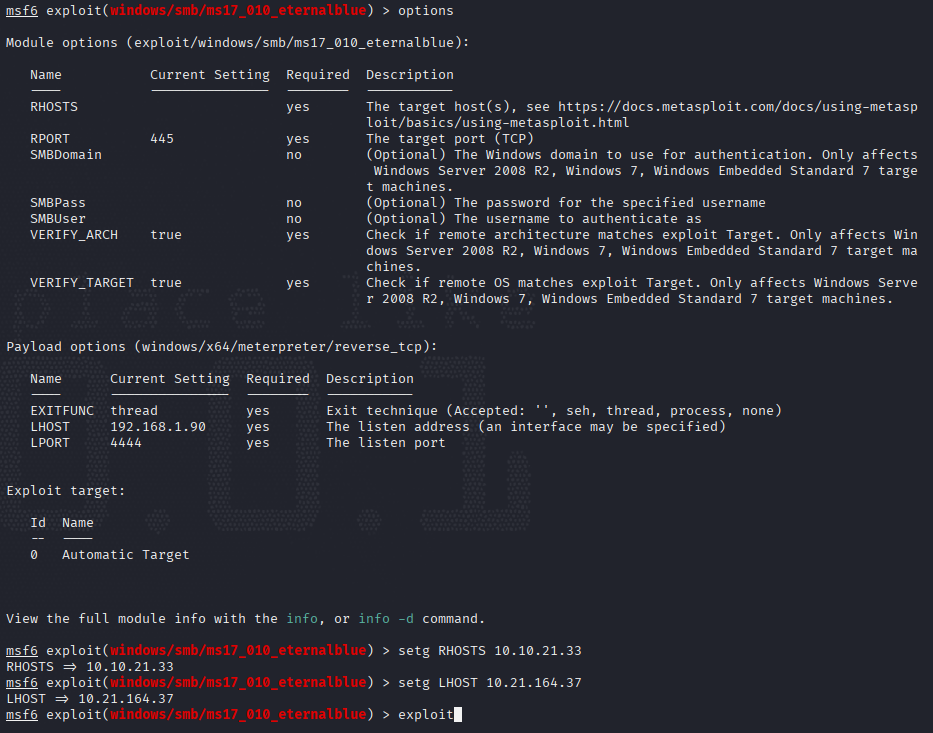This screenshot has height=733, width=933.
Task: Click "(Optional) The password for the specified username" description
Action: point(565,203)
